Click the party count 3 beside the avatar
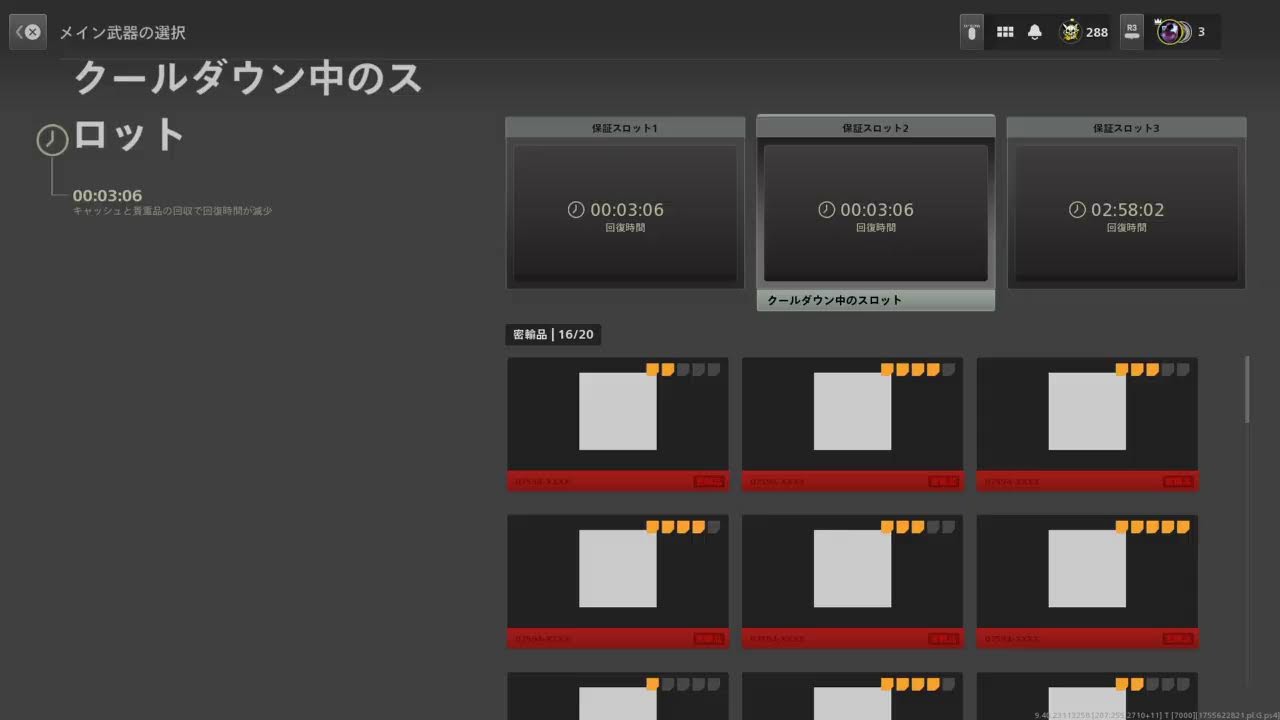 coord(1201,32)
